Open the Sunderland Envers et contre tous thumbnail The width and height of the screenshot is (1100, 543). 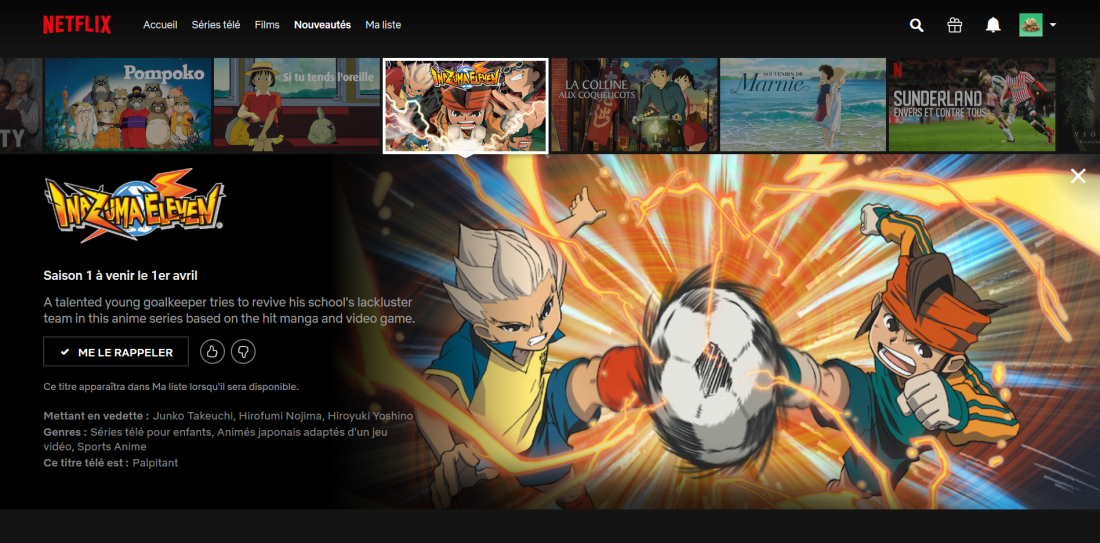coord(972,104)
